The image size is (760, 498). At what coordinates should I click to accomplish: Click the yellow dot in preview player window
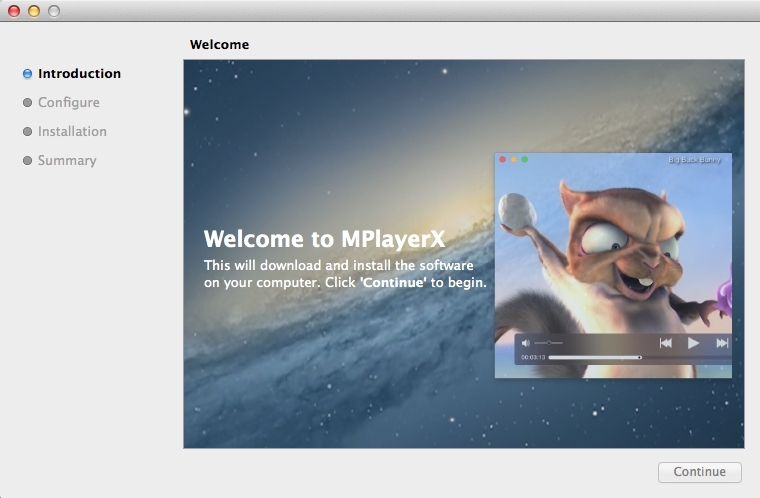(x=514, y=160)
